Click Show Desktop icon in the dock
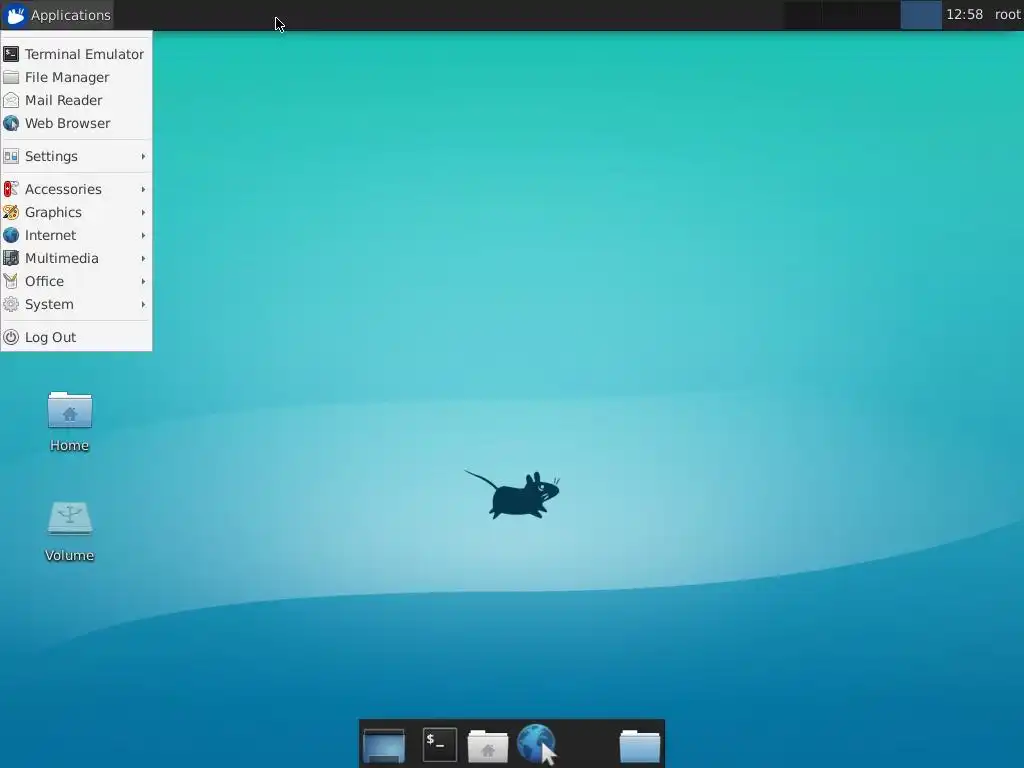This screenshot has width=1024, height=768. (x=384, y=745)
